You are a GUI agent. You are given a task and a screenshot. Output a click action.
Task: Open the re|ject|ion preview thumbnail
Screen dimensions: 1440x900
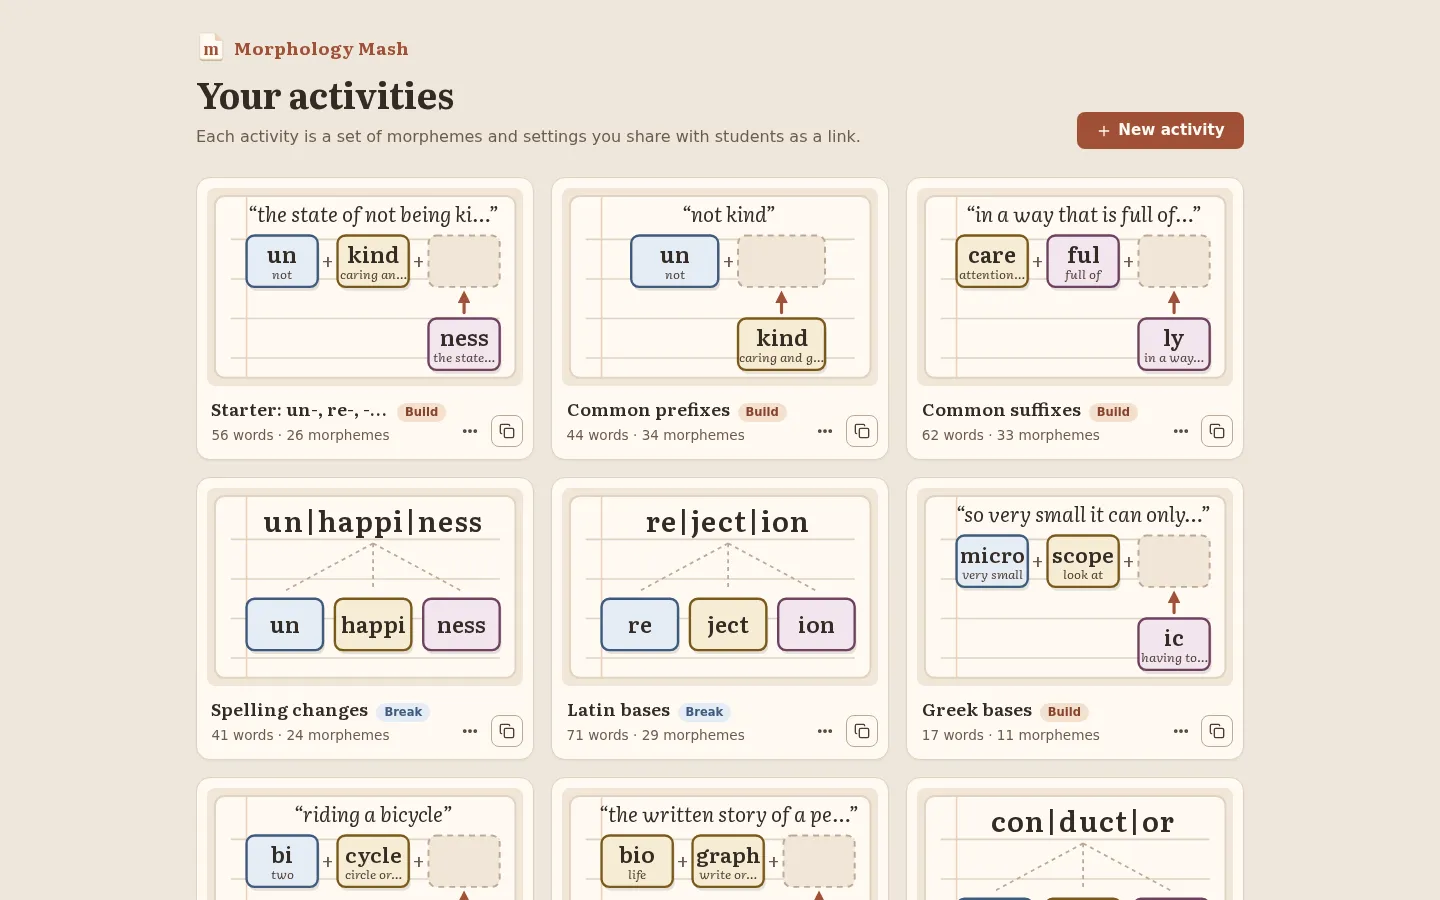tap(720, 587)
